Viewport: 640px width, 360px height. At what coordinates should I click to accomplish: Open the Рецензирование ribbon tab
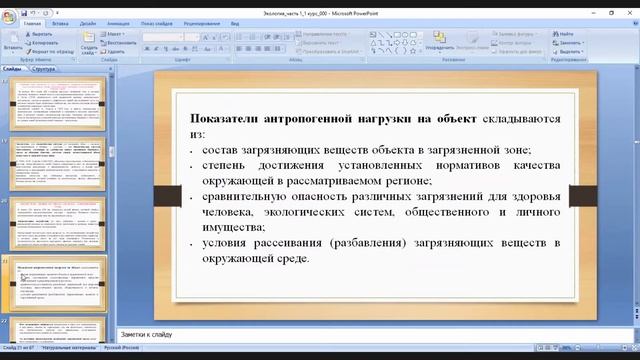202,24
